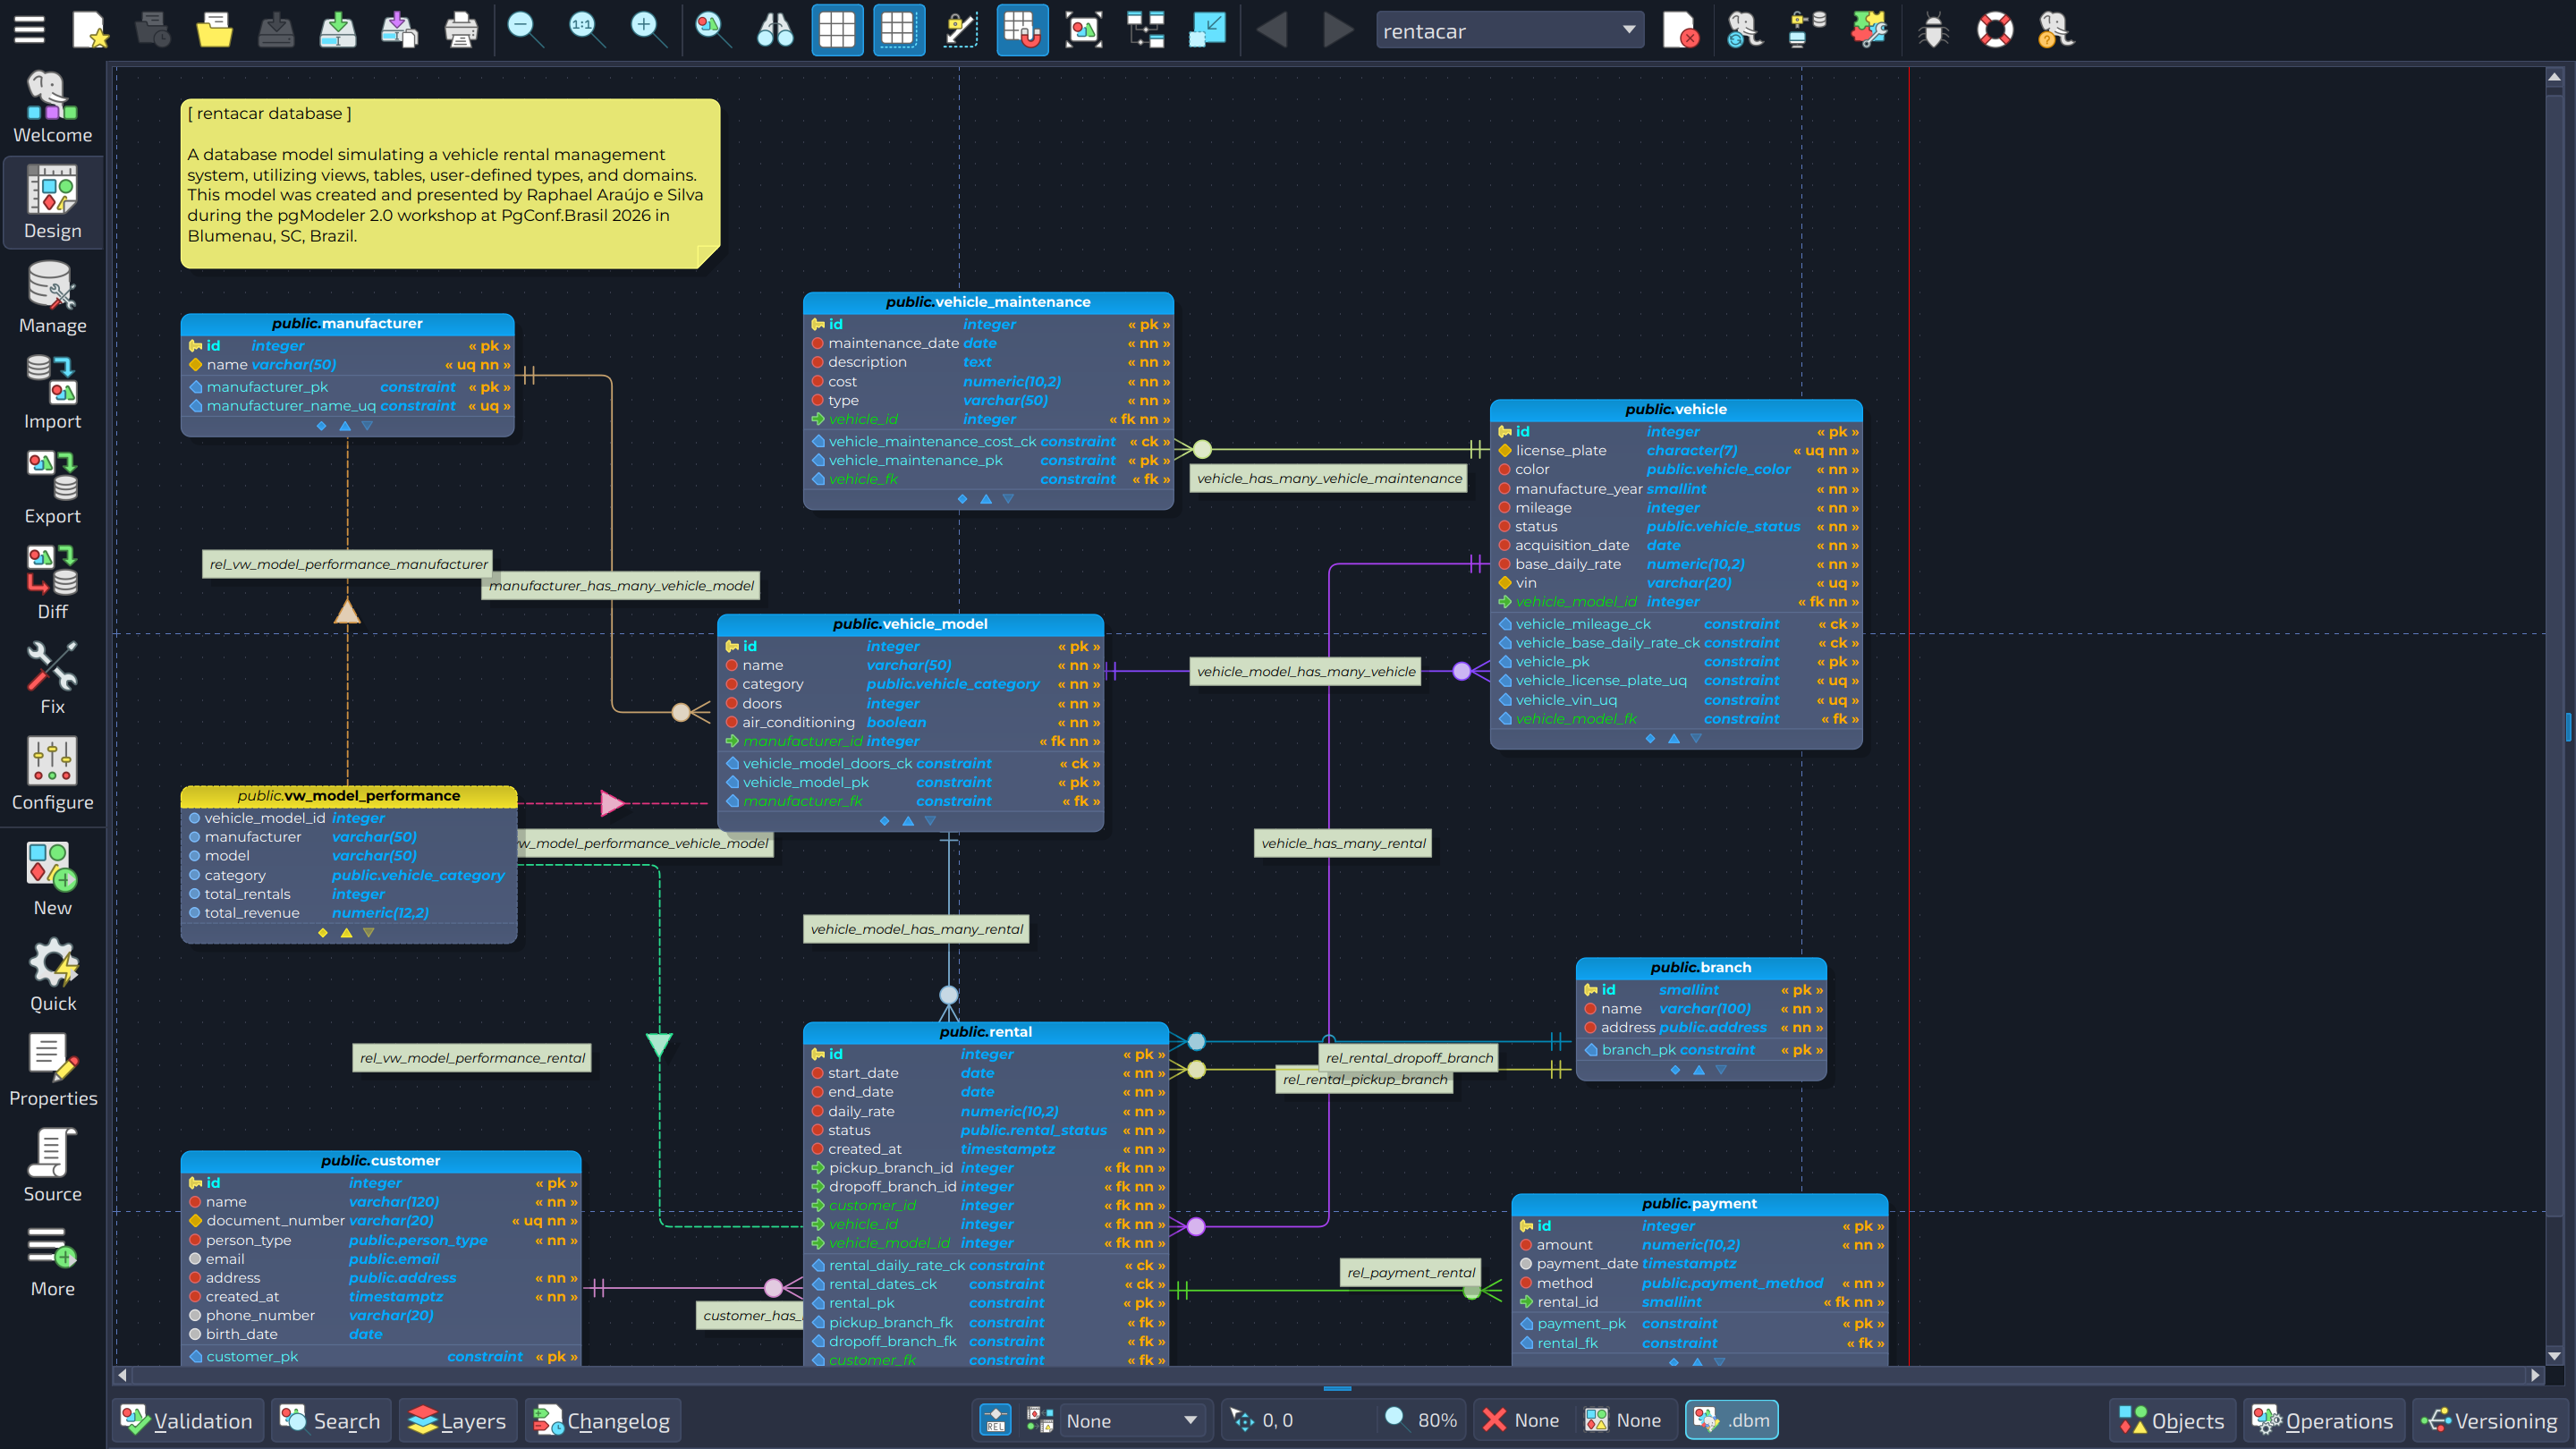Image resolution: width=2576 pixels, height=1449 pixels.
Task: Open the Fix tool in sidebar
Action: 52,679
